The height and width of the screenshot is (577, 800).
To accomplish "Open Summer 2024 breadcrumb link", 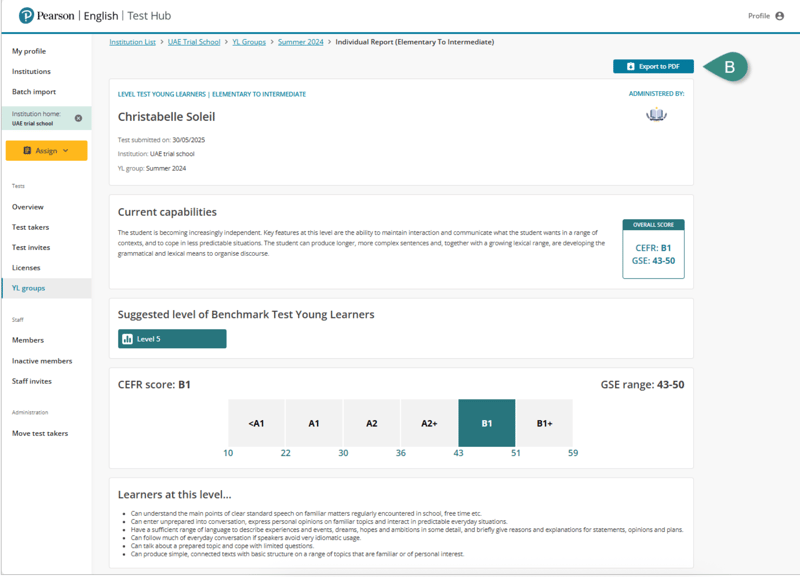I will click(301, 42).
